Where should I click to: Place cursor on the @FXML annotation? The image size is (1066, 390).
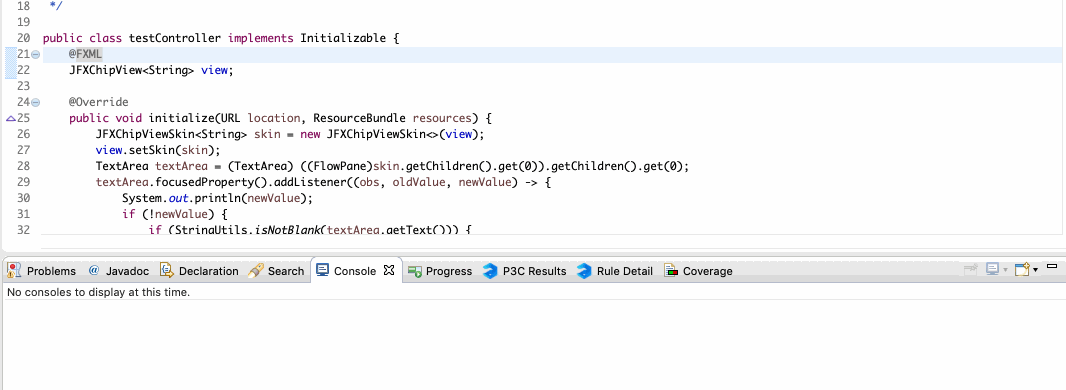point(85,54)
